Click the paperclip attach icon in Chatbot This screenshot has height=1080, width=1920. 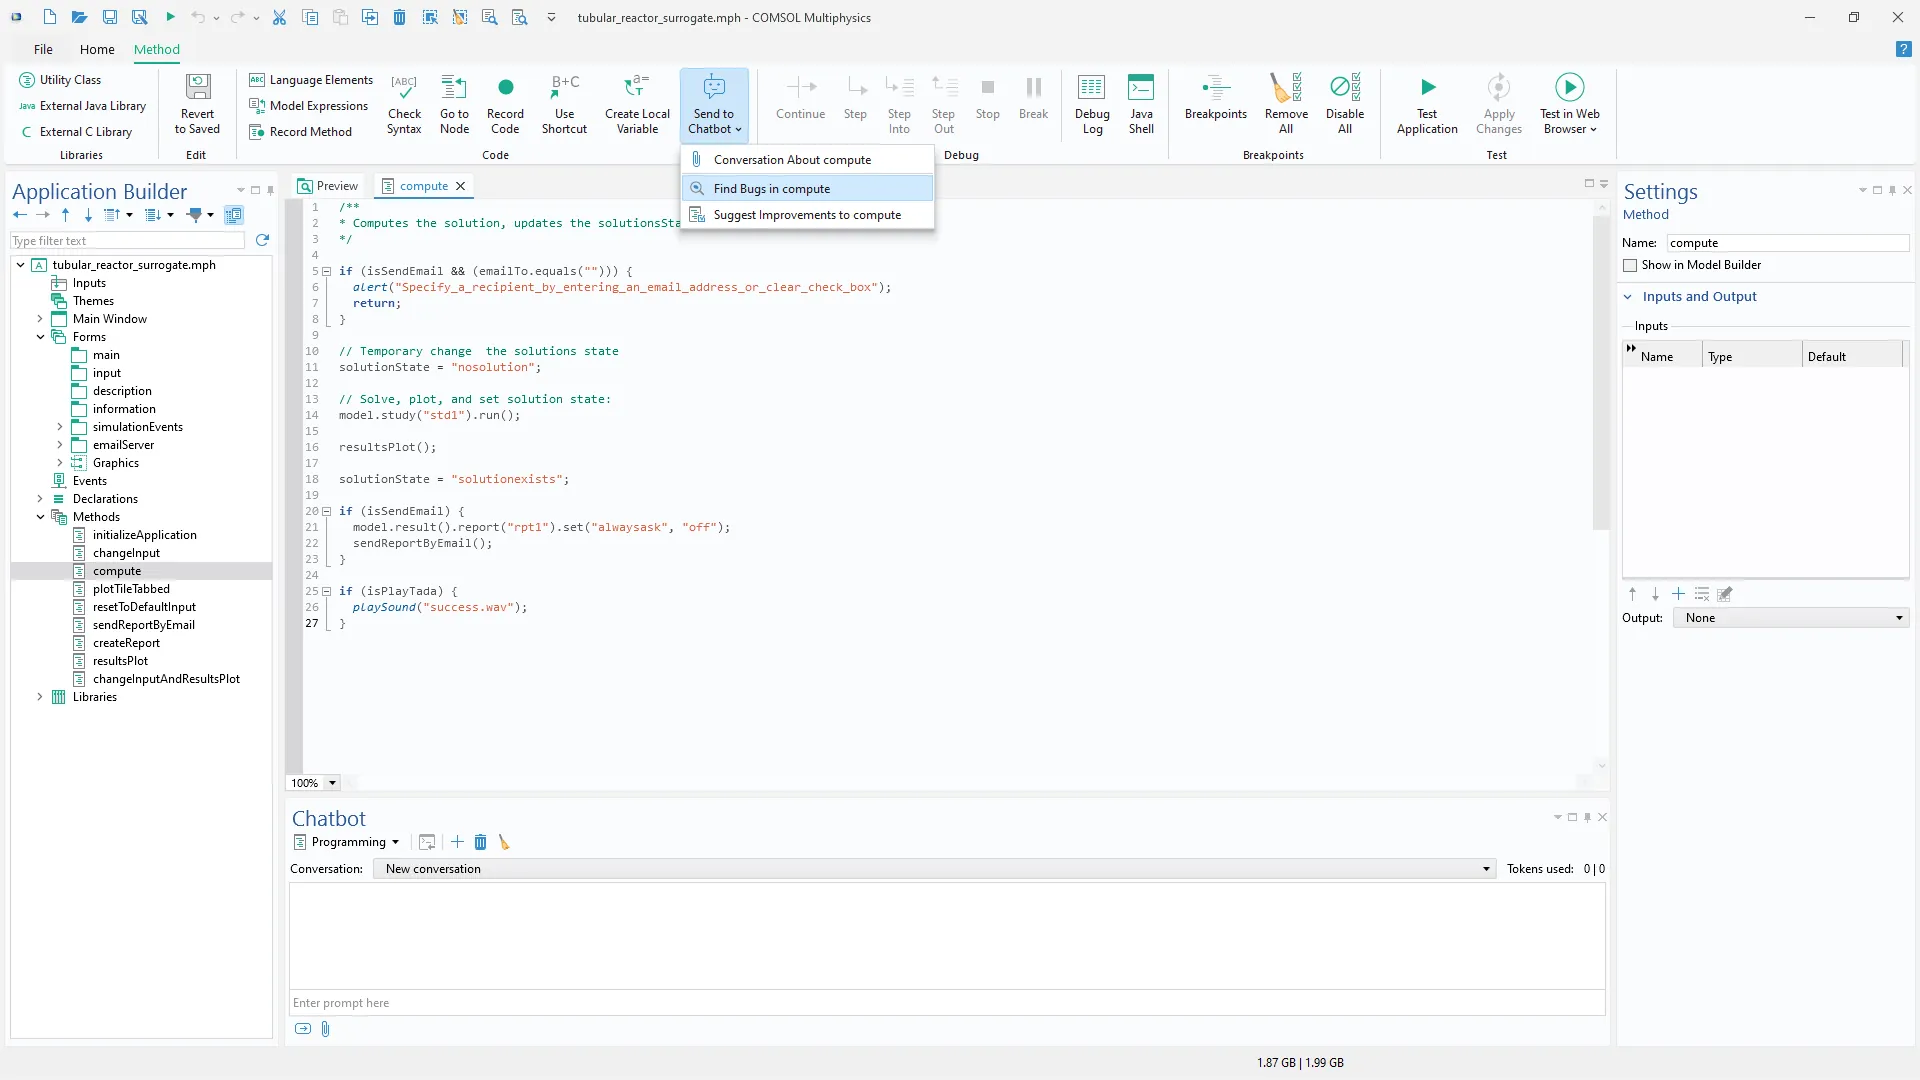[x=325, y=1029]
